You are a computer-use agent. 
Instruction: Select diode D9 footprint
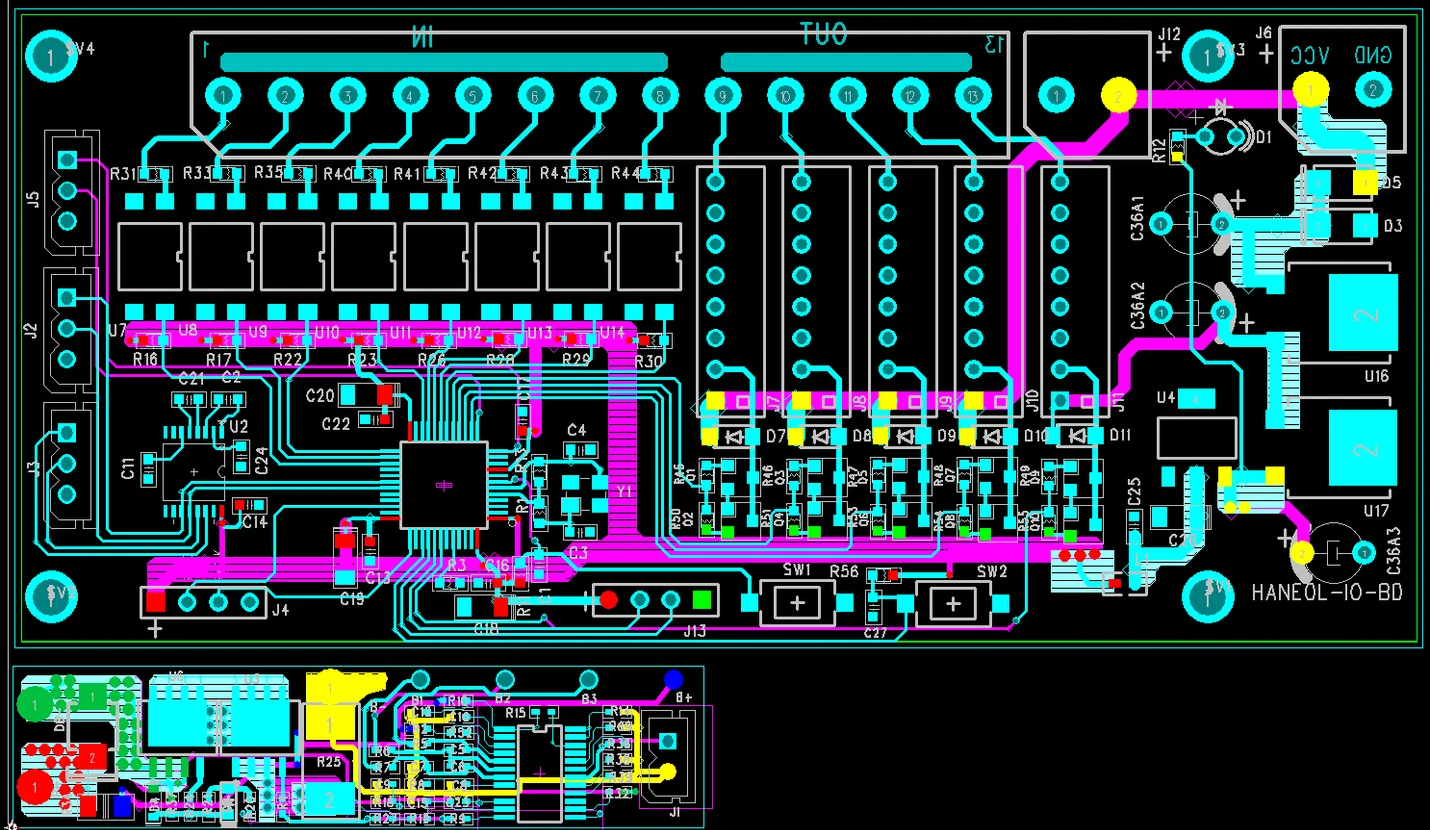[x=904, y=436]
